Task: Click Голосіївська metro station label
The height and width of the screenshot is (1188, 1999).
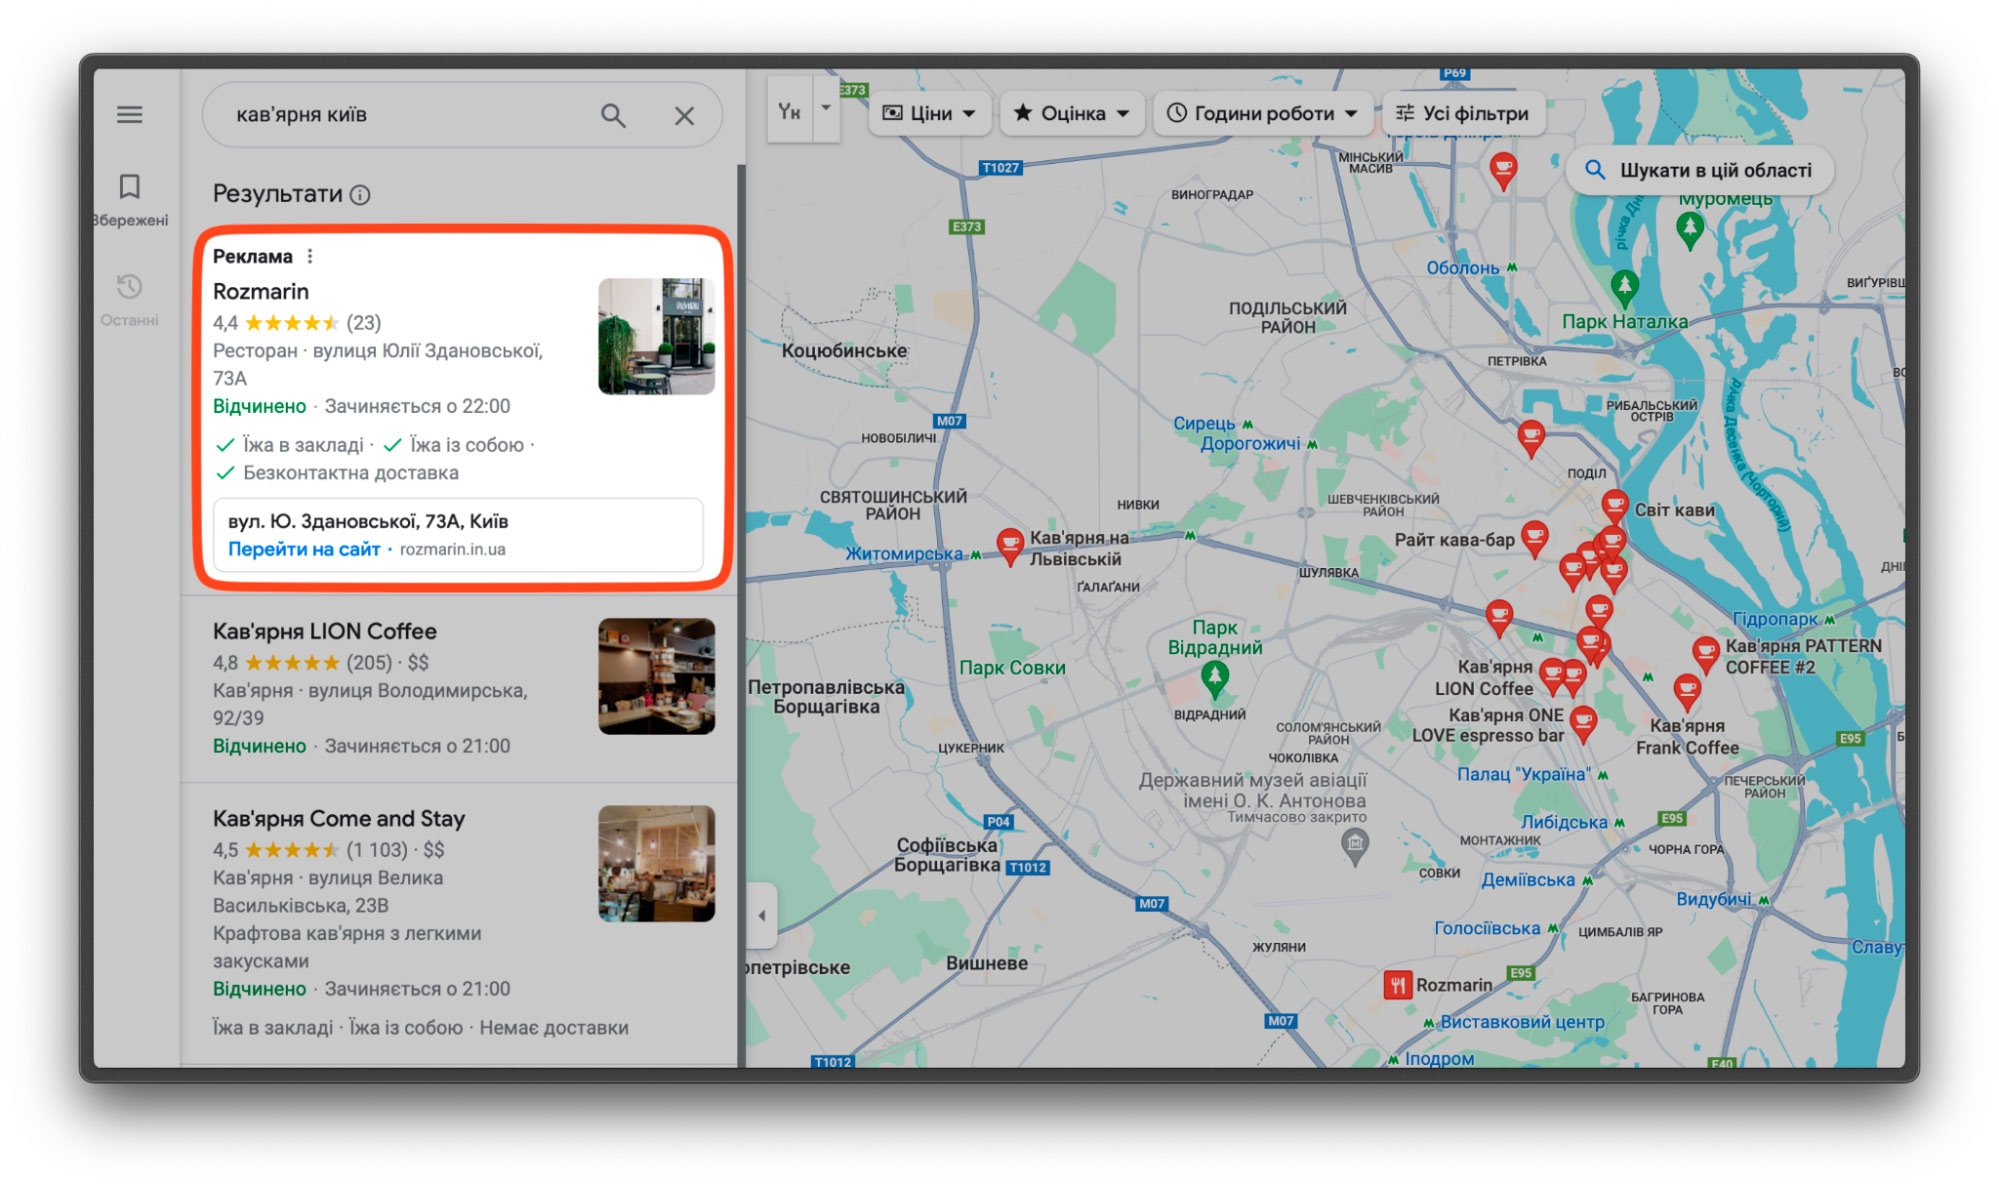Action: [1487, 929]
